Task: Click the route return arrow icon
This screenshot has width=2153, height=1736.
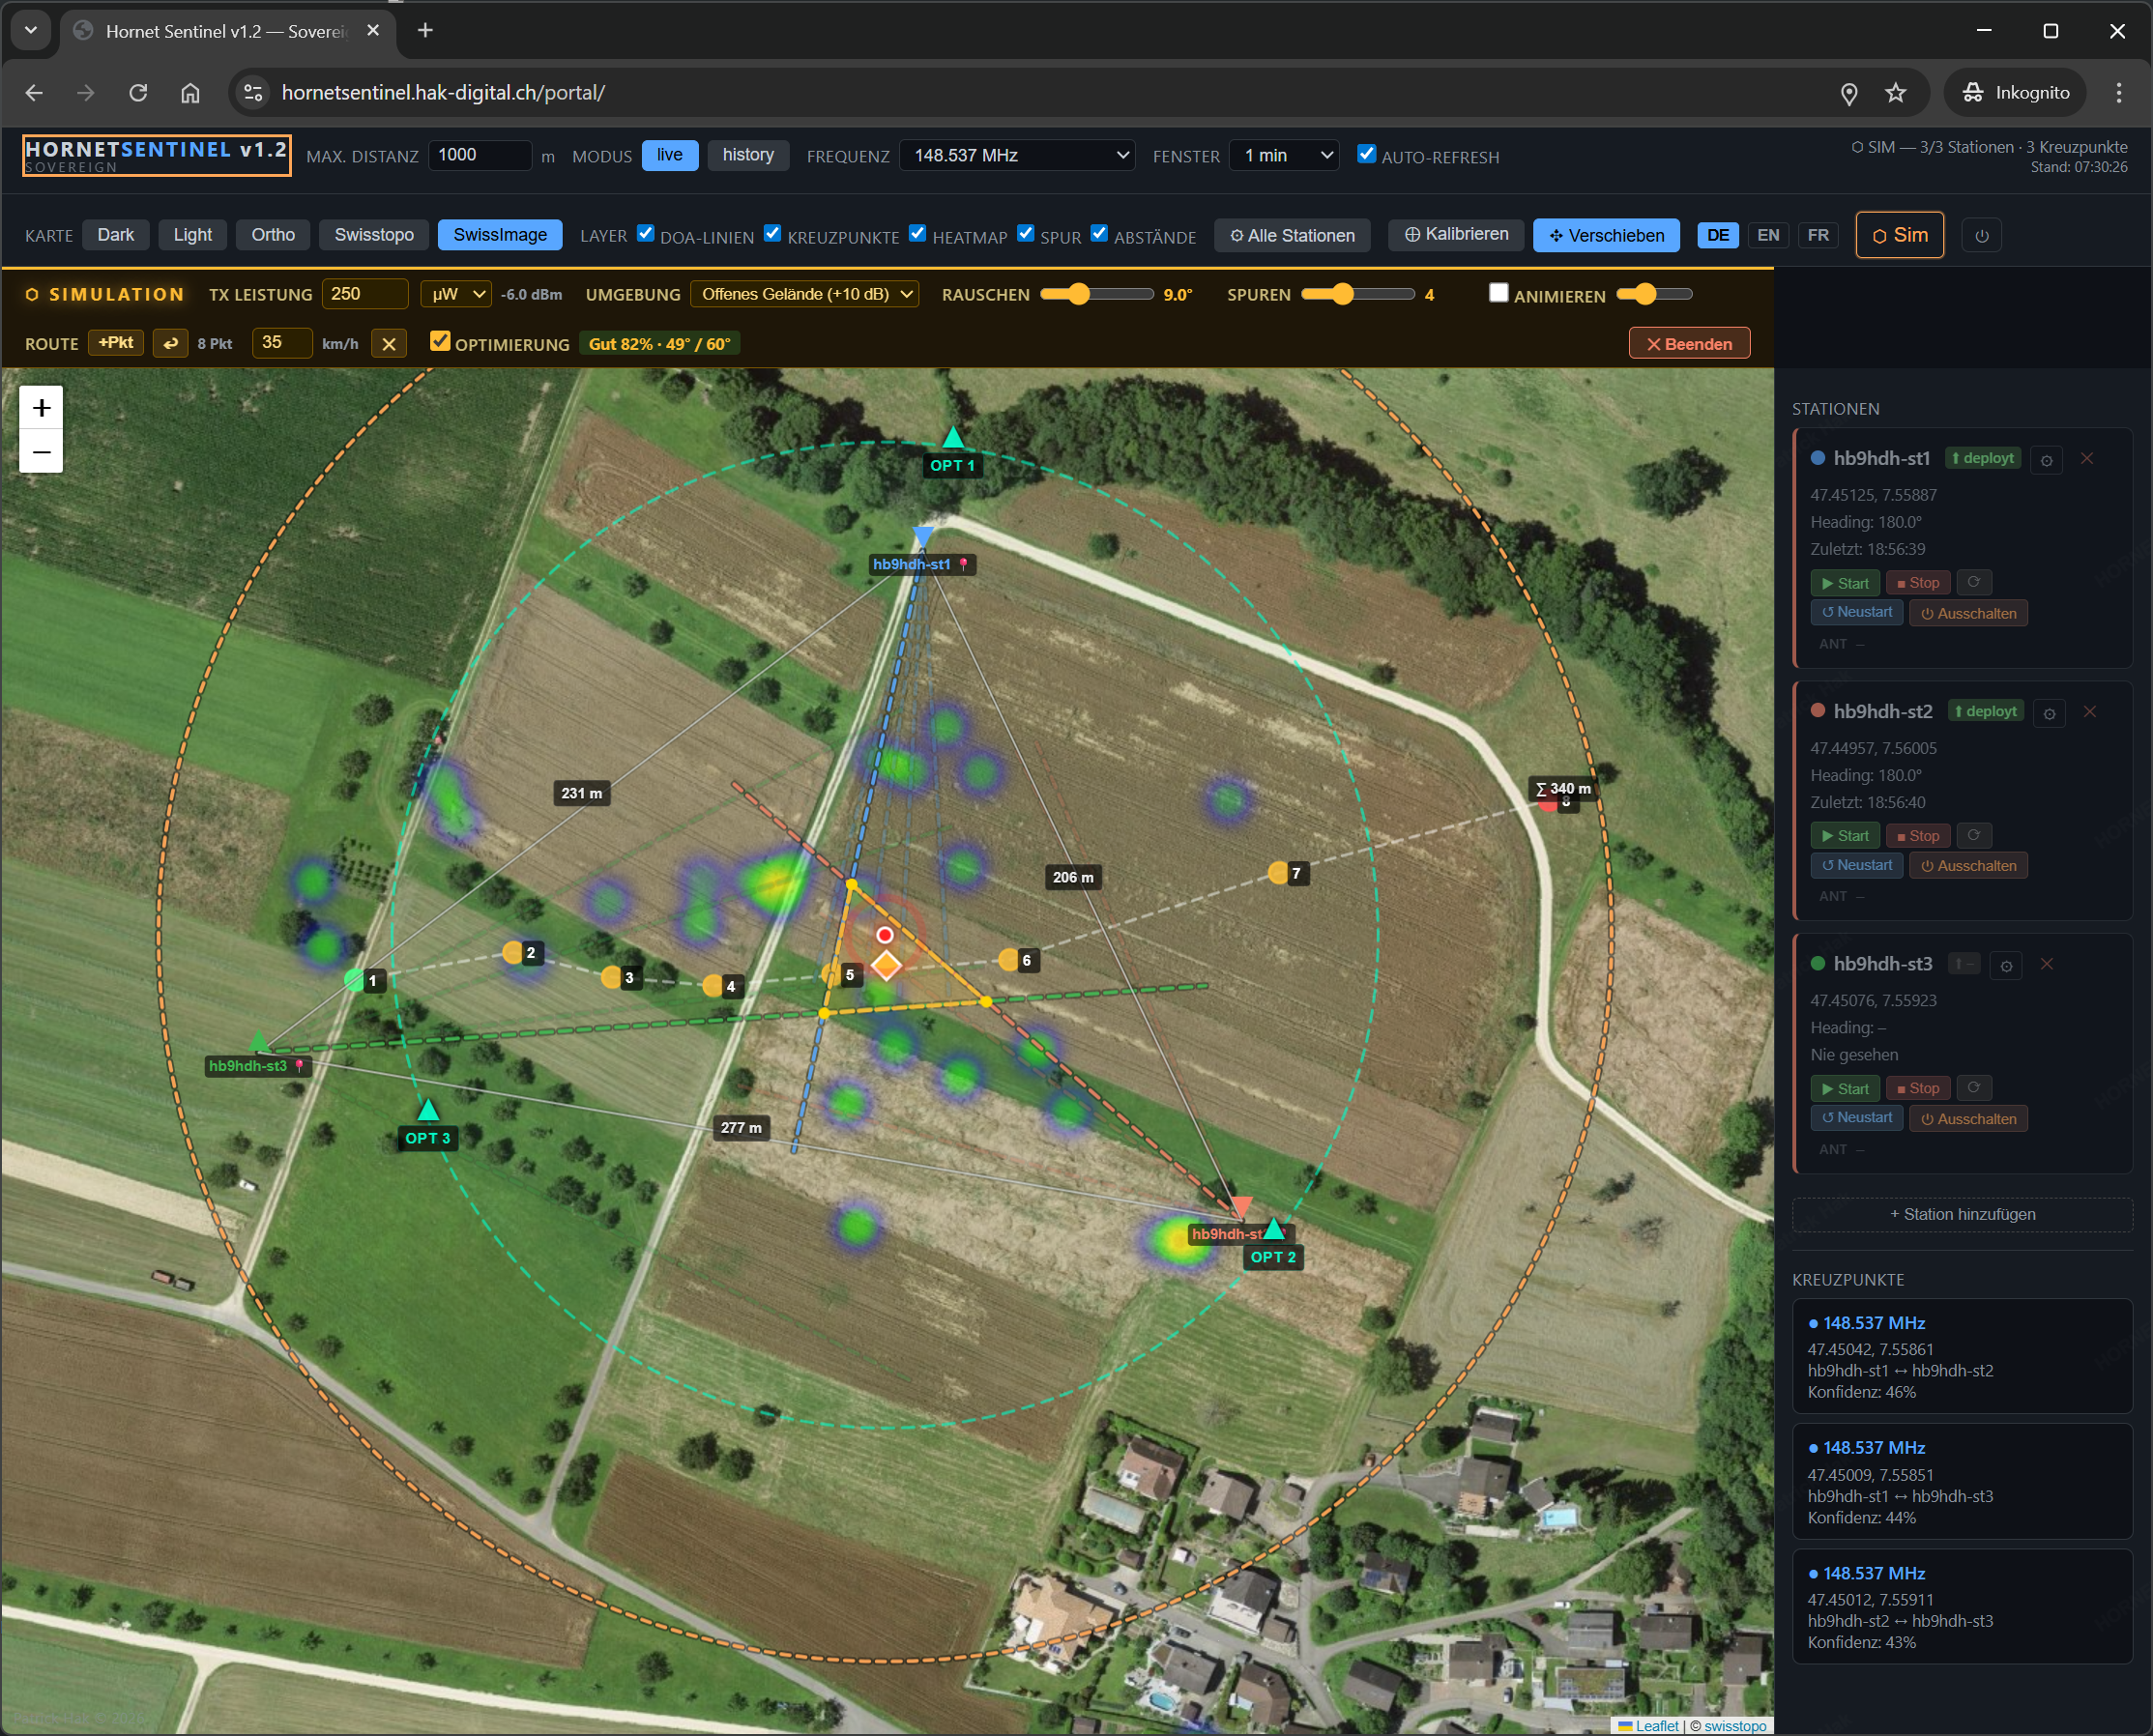Action: (169, 343)
